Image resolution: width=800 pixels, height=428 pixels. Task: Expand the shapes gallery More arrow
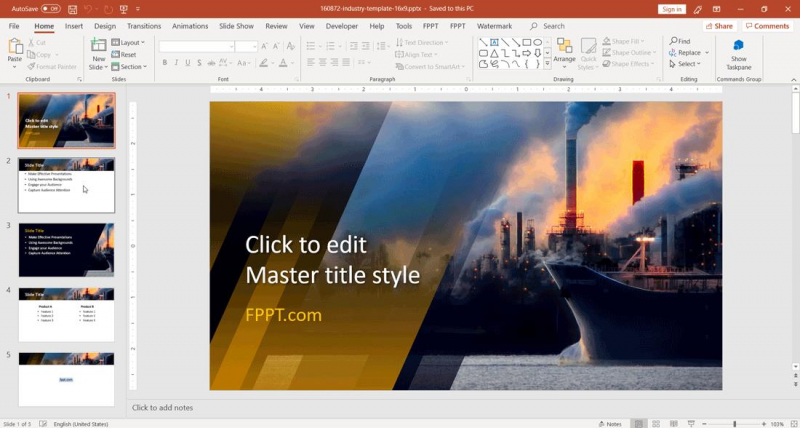[x=547, y=64]
